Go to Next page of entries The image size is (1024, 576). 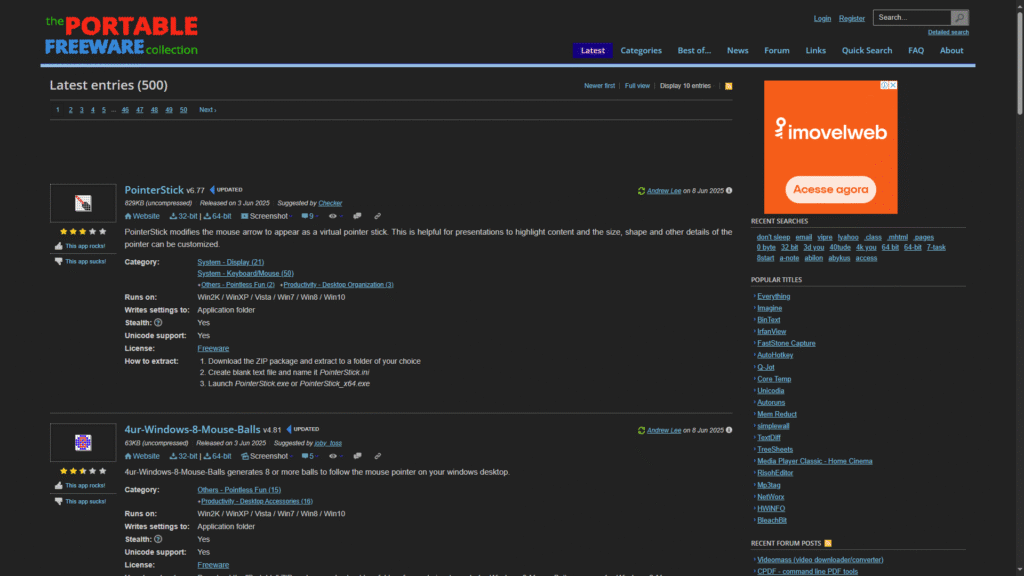click(208, 110)
